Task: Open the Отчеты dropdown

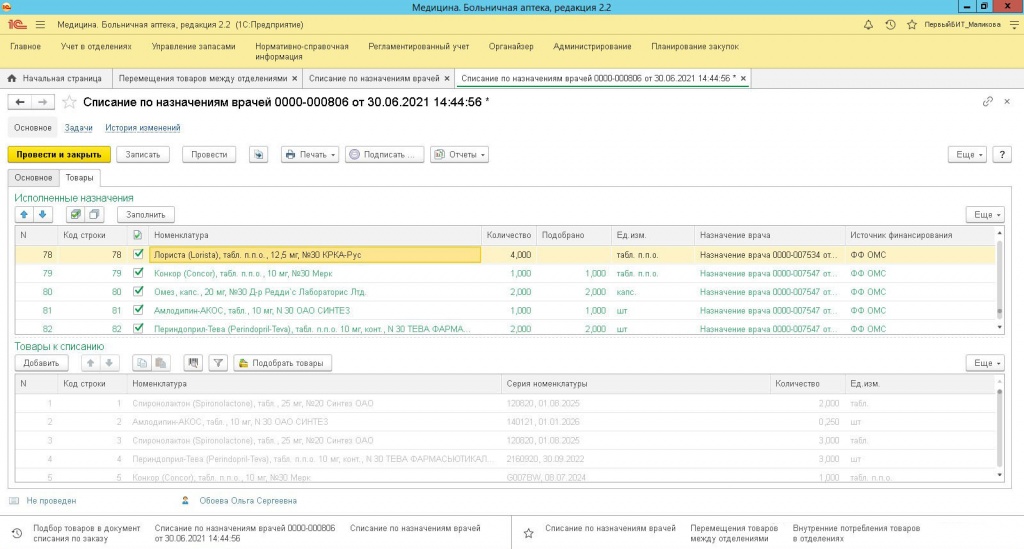Action: click(x=459, y=155)
